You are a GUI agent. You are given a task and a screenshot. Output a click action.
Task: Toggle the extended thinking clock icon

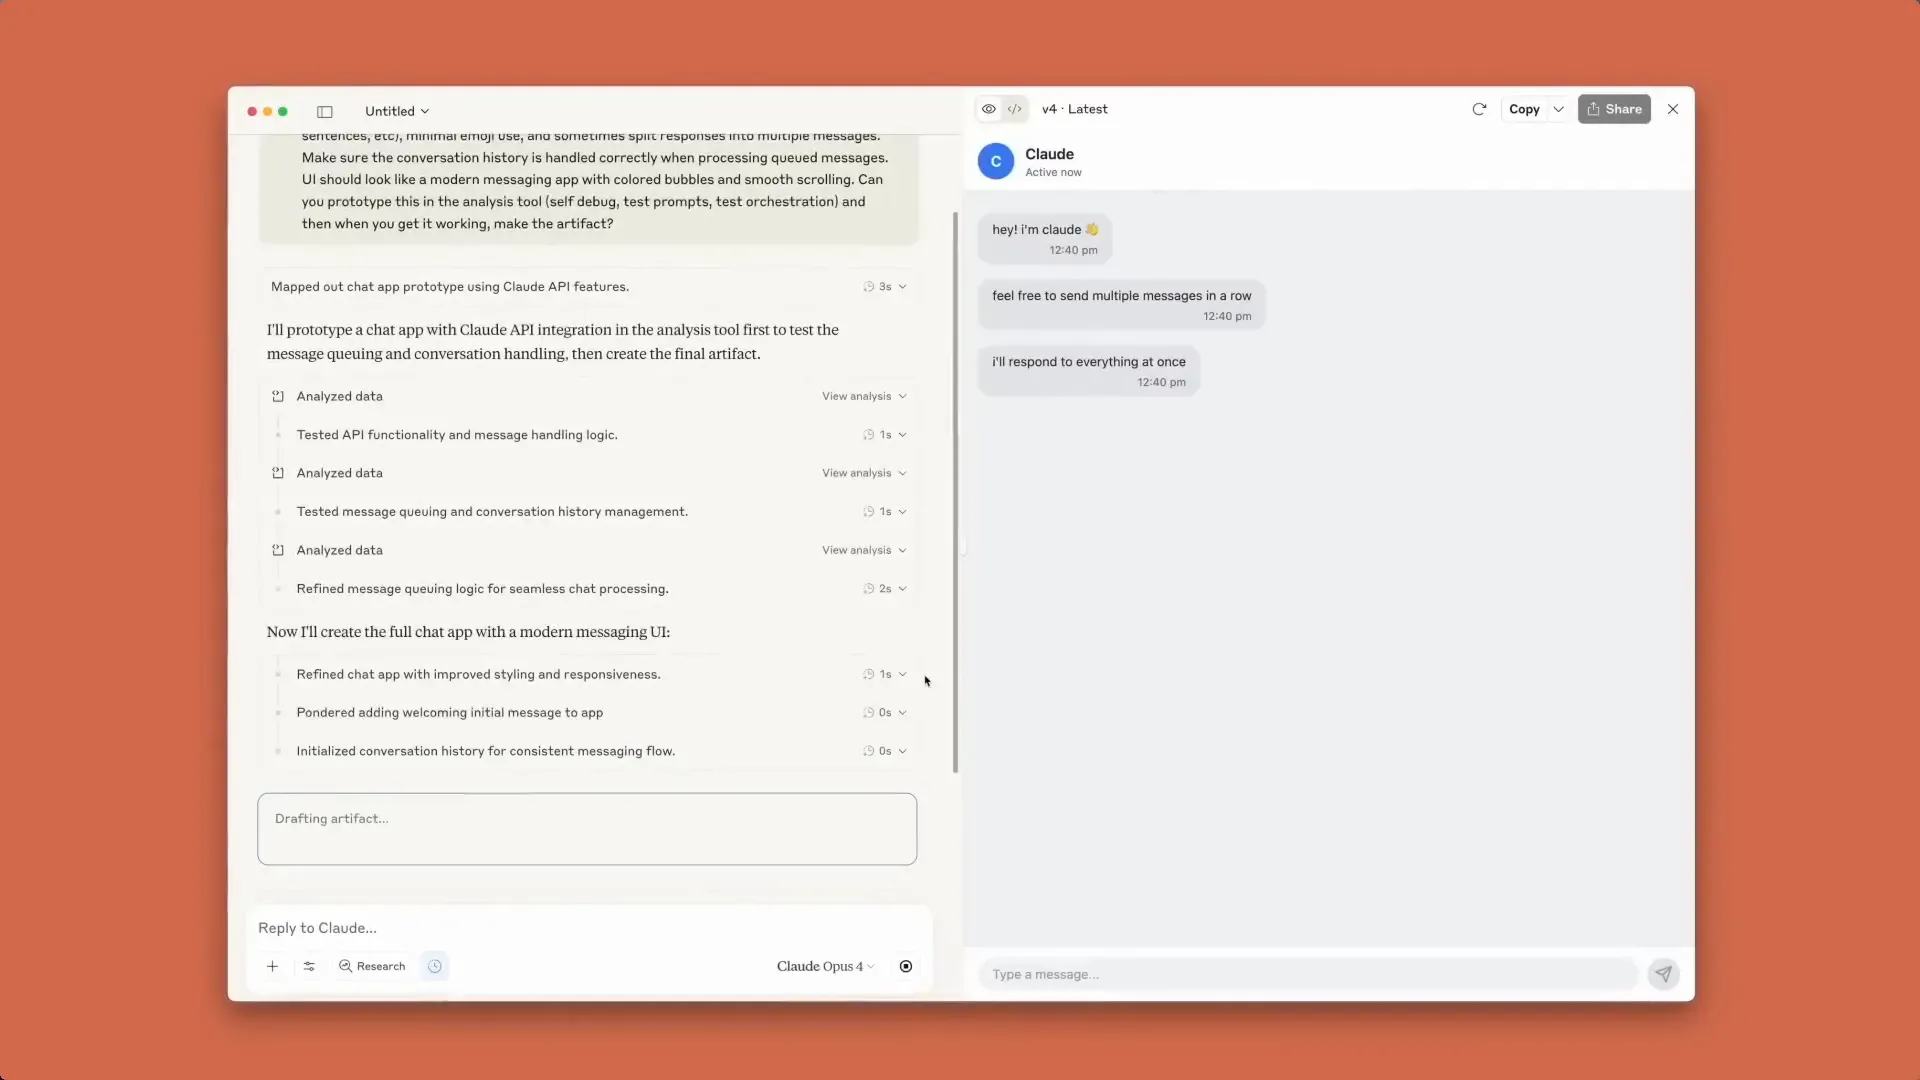tap(435, 967)
